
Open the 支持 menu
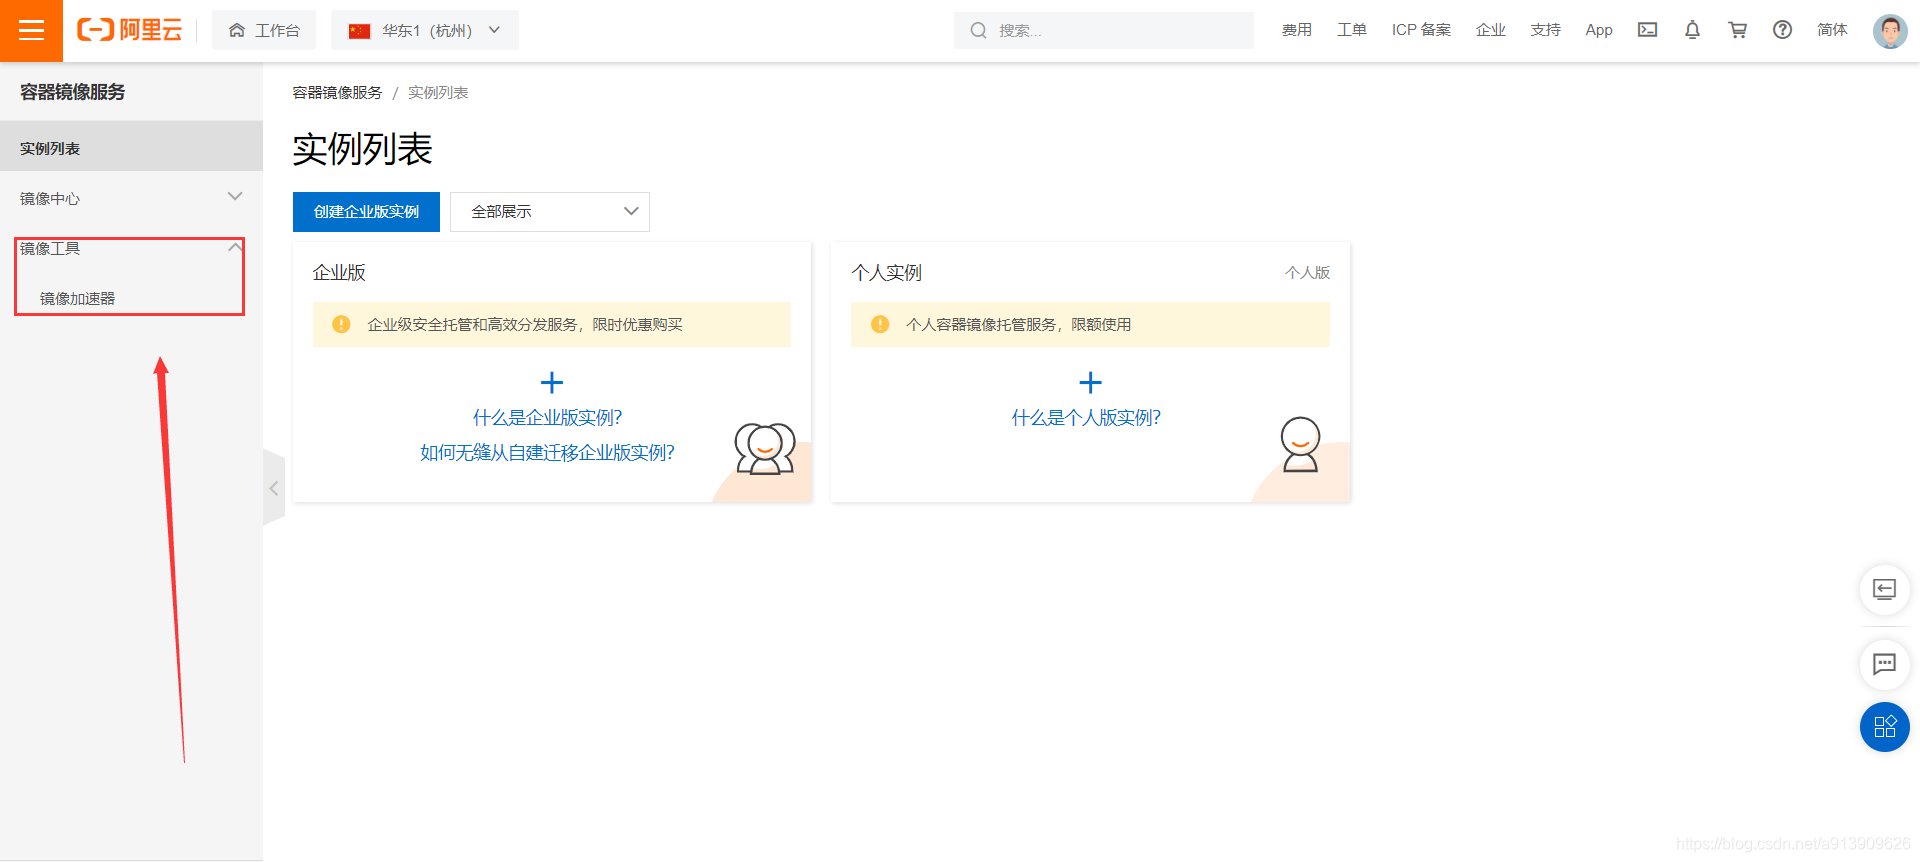(x=1546, y=30)
